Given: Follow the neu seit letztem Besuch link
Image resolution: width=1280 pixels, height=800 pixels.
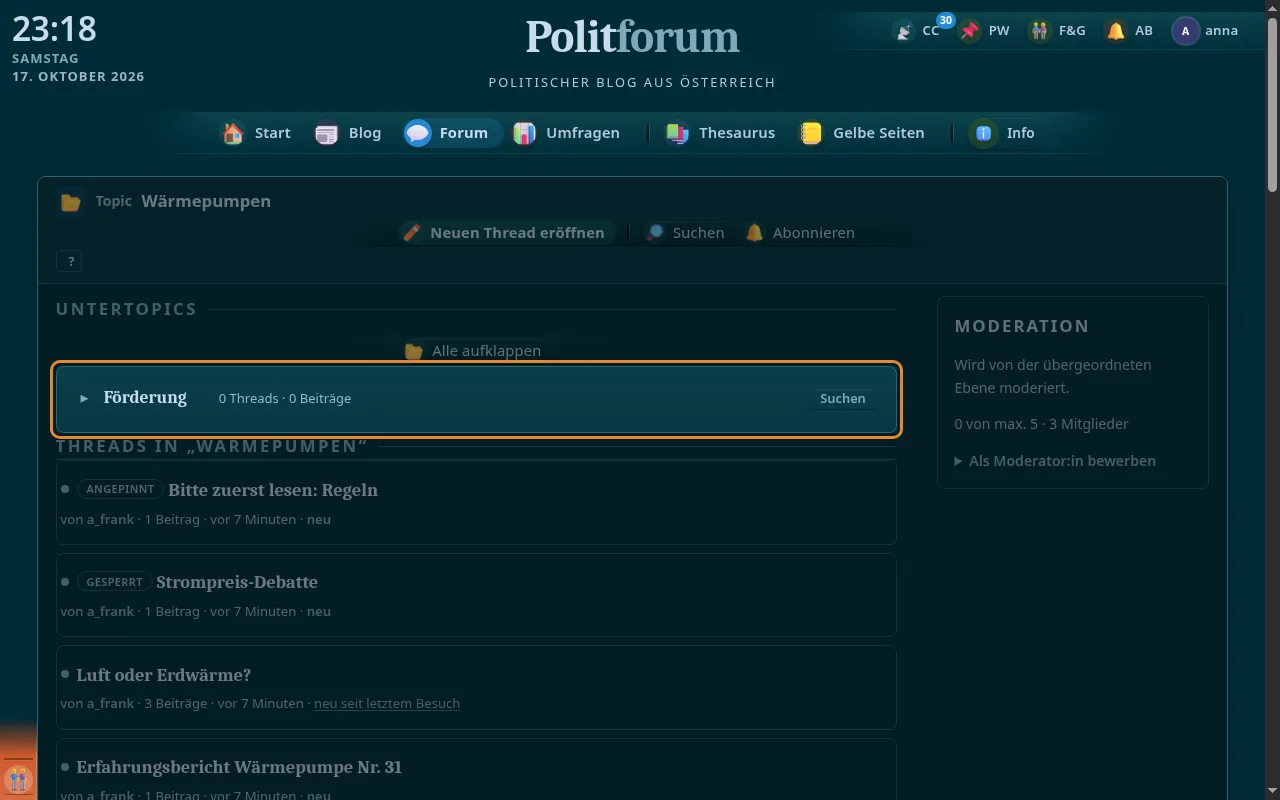Looking at the screenshot, I should coord(387,704).
